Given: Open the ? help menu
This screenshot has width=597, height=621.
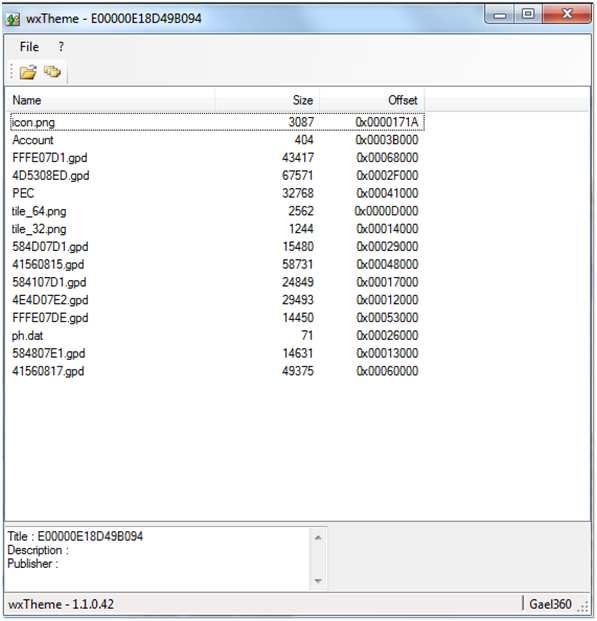Looking at the screenshot, I should [x=61, y=47].
